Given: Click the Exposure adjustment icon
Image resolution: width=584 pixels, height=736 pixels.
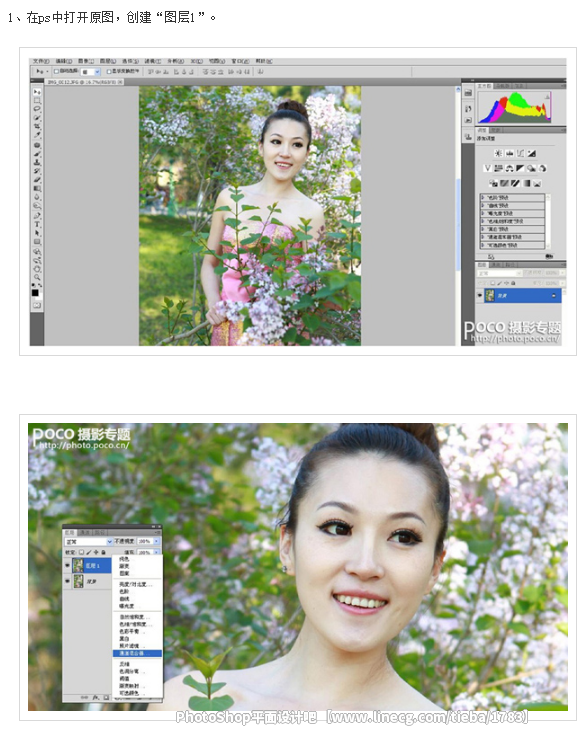Looking at the screenshot, I should 531,153.
